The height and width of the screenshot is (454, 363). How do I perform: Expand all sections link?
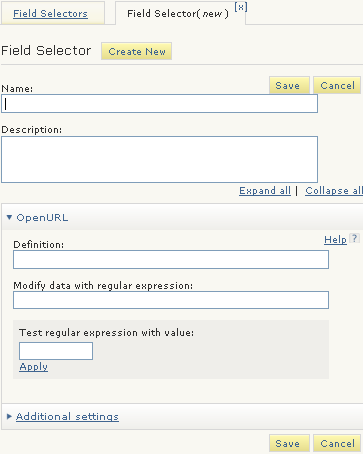[265, 191]
